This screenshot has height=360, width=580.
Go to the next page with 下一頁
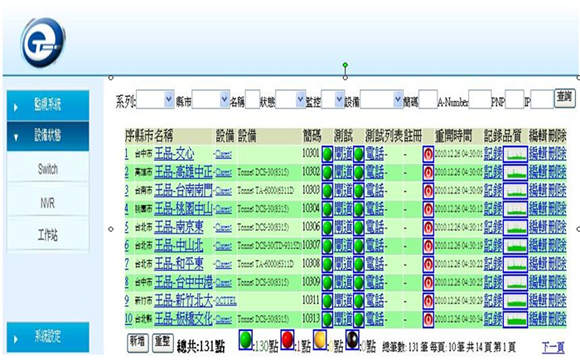[x=553, y=347]
